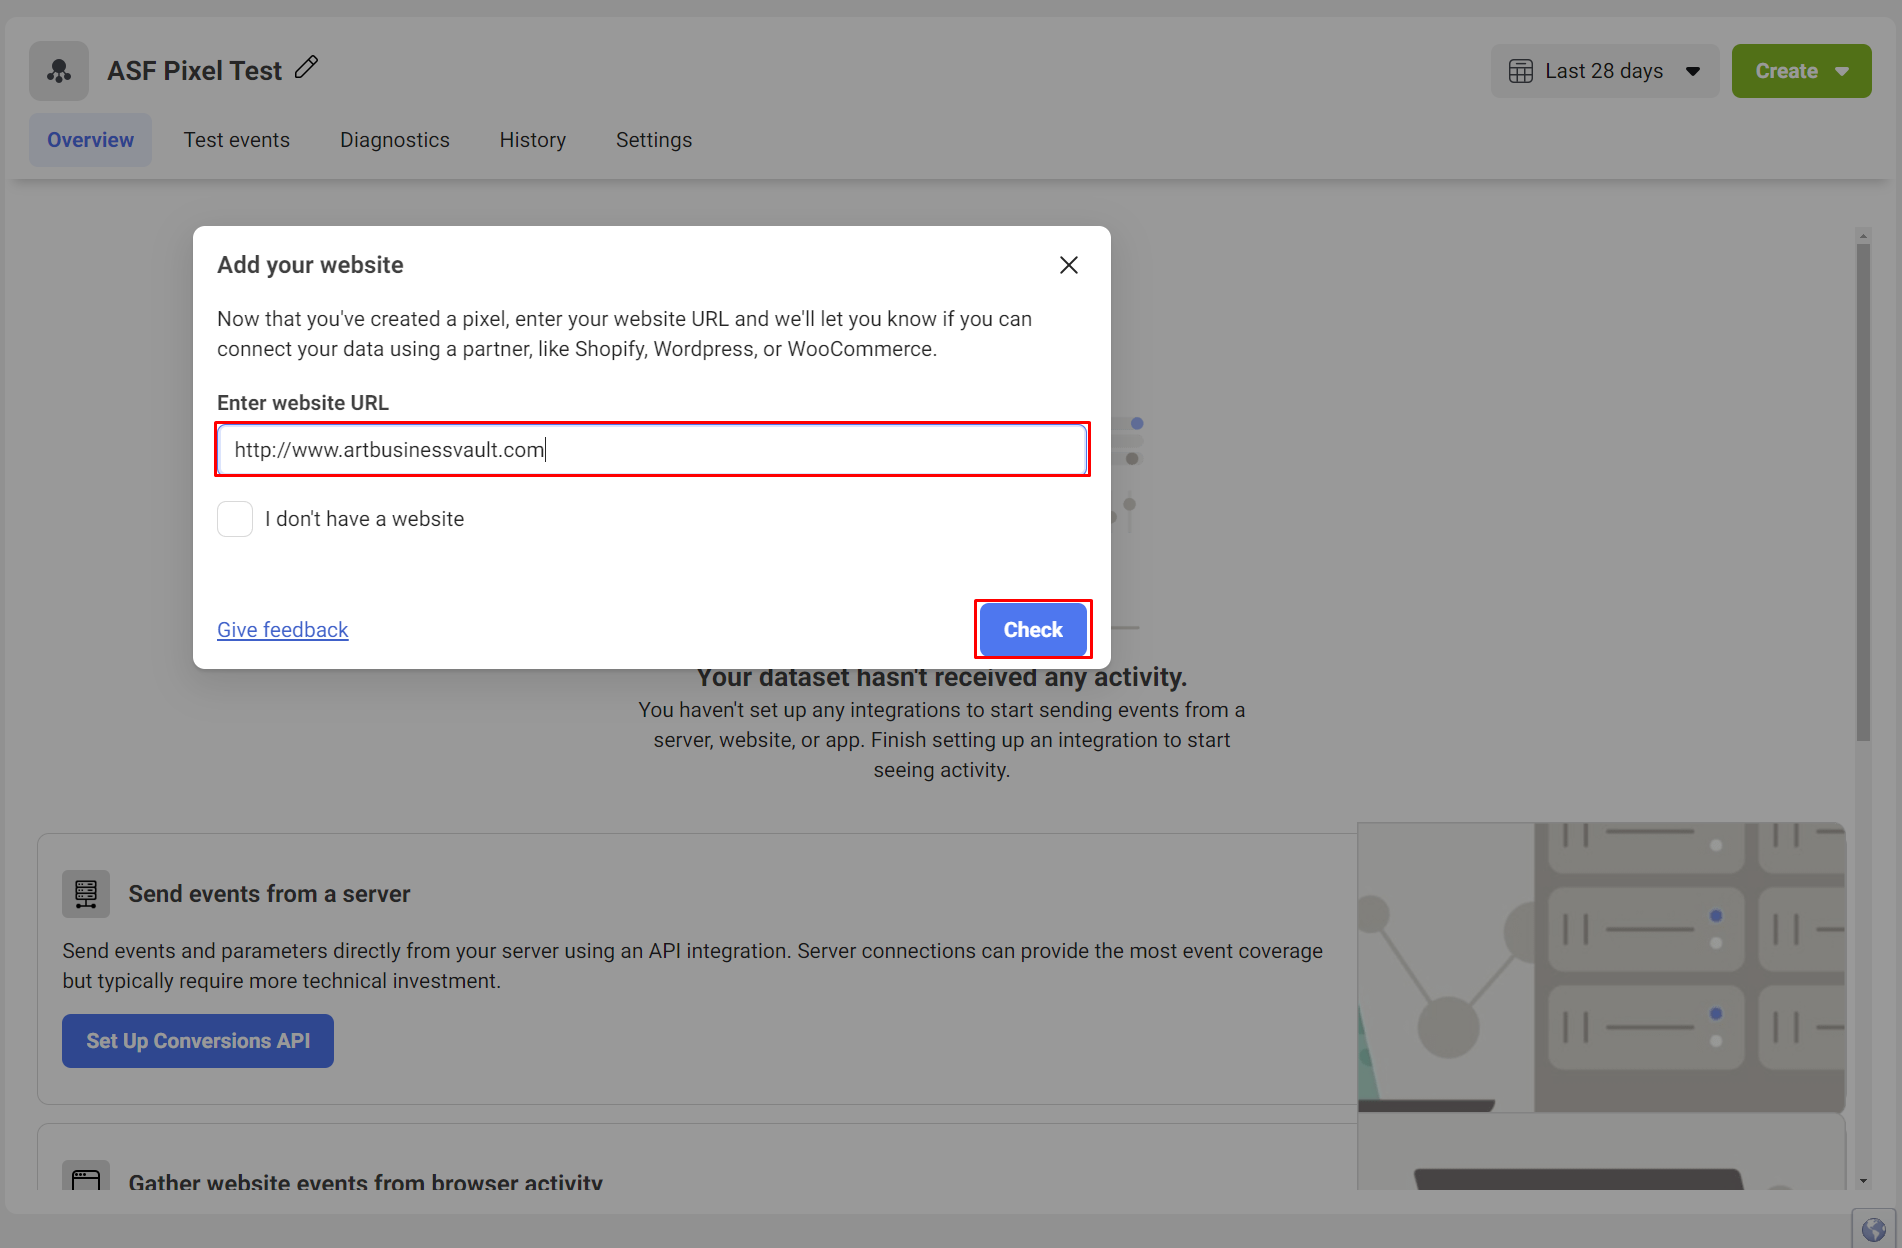This screenshot has height=1248, width=1902.
Task: Switch to the Overview tab
Action: click(x=90, y=140)
